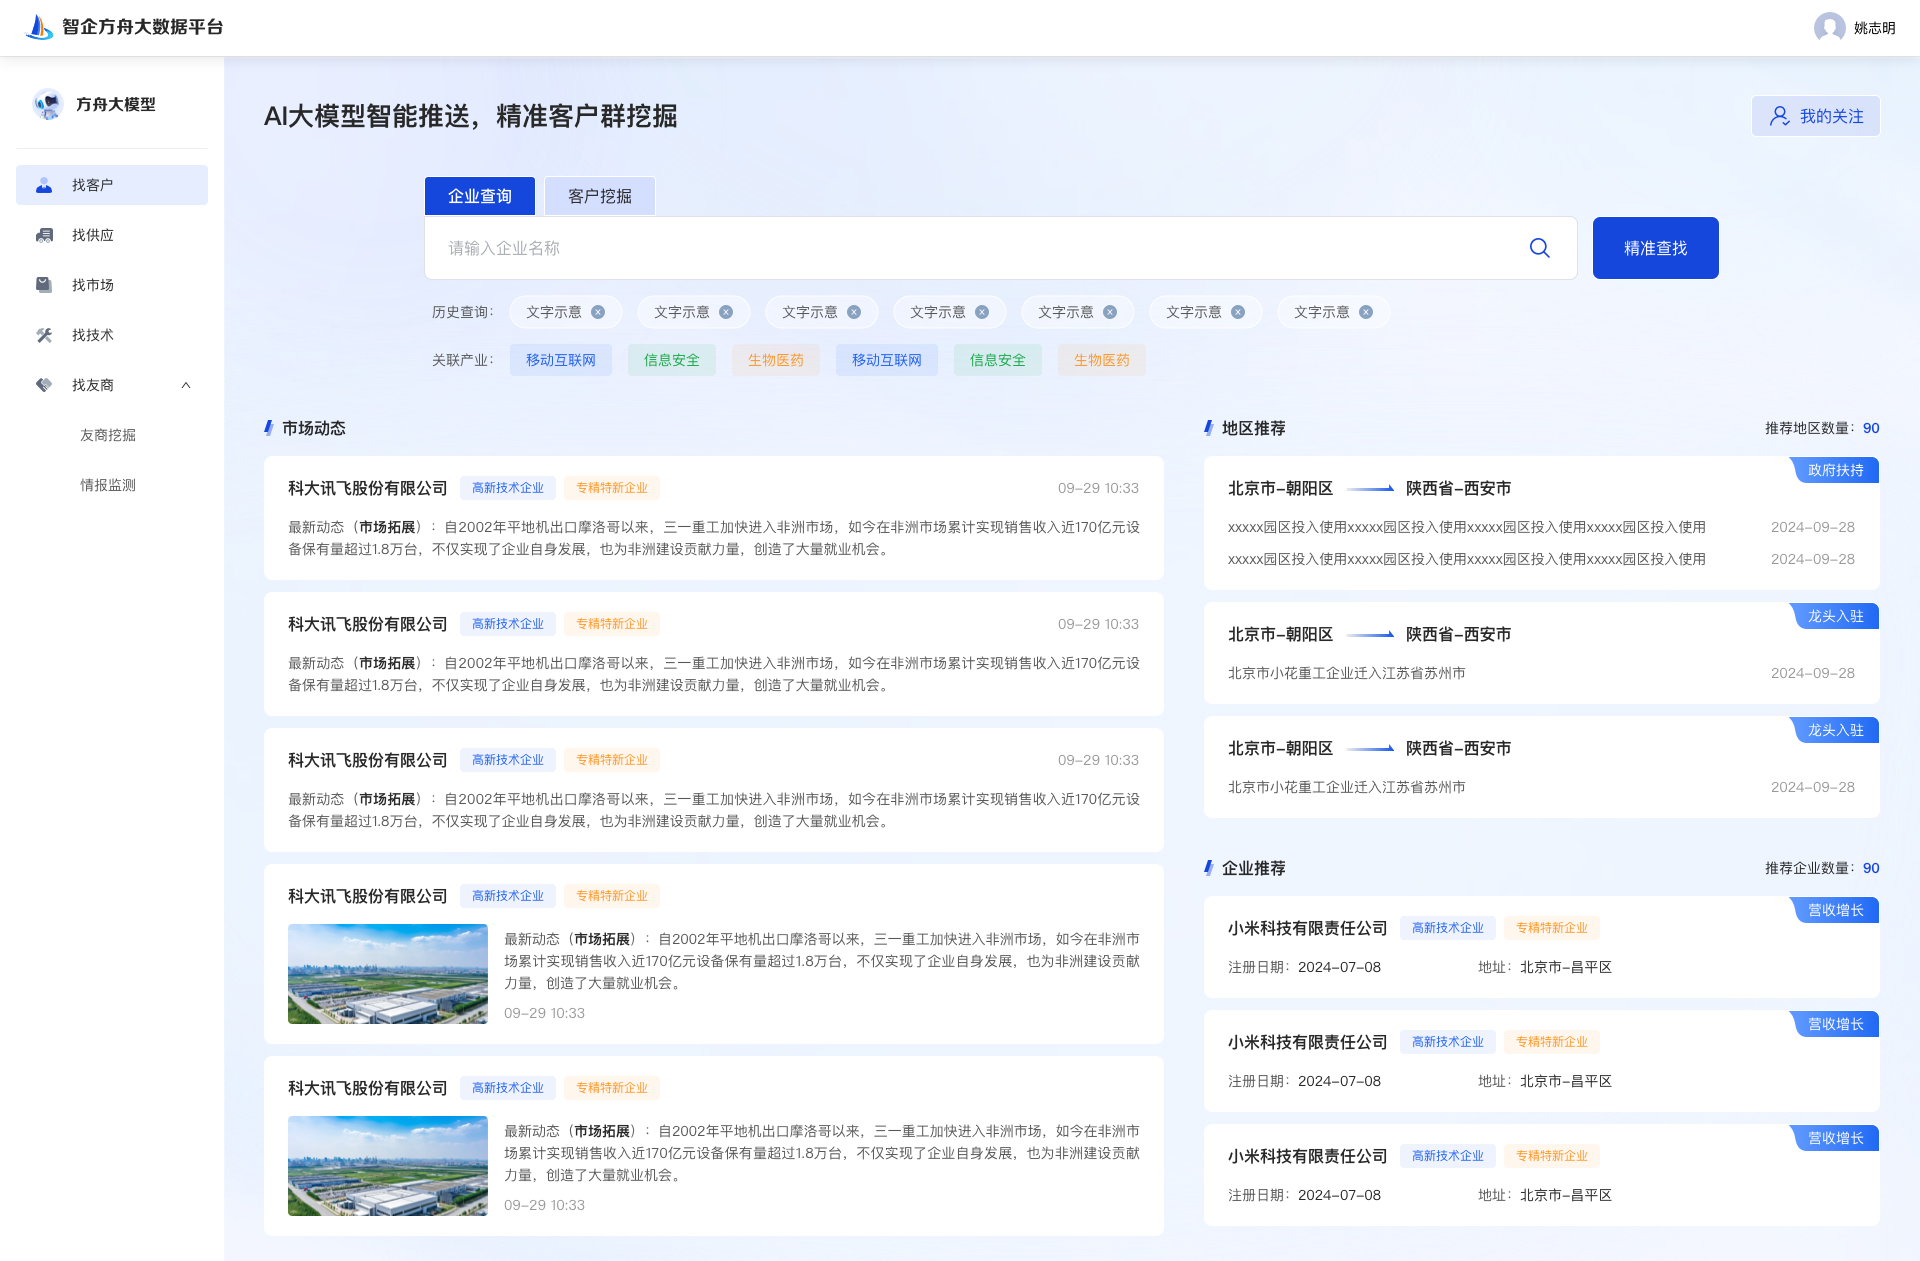The image size is (1920, 1261).
Task: Remove second 文字示意 history tag
Action: click(x=726, y=312)
